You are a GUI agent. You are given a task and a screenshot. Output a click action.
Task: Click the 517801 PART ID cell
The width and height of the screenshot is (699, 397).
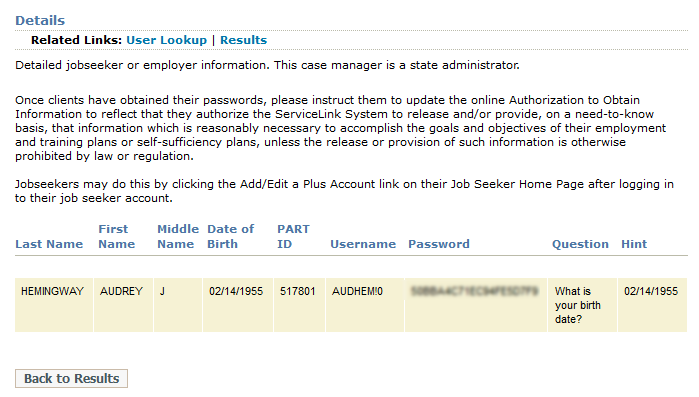[x=299, y=305]
